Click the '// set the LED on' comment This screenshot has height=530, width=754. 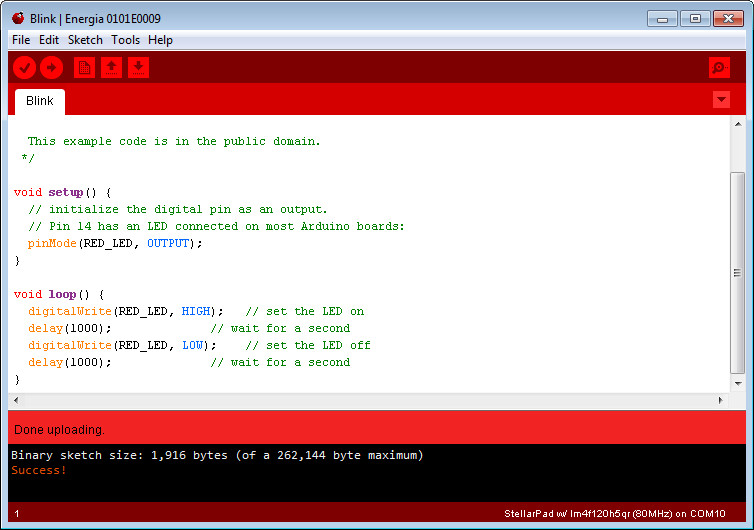pos(305,311)
